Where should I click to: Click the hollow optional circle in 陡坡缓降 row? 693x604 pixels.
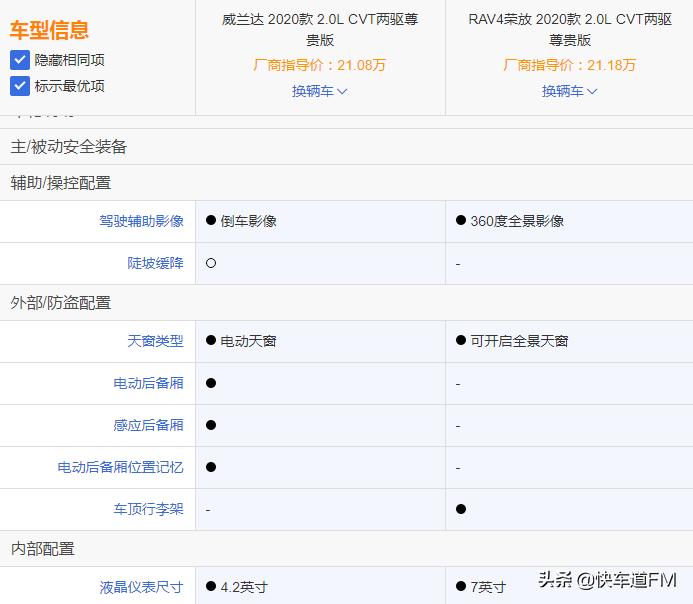[x=211, y=263]
